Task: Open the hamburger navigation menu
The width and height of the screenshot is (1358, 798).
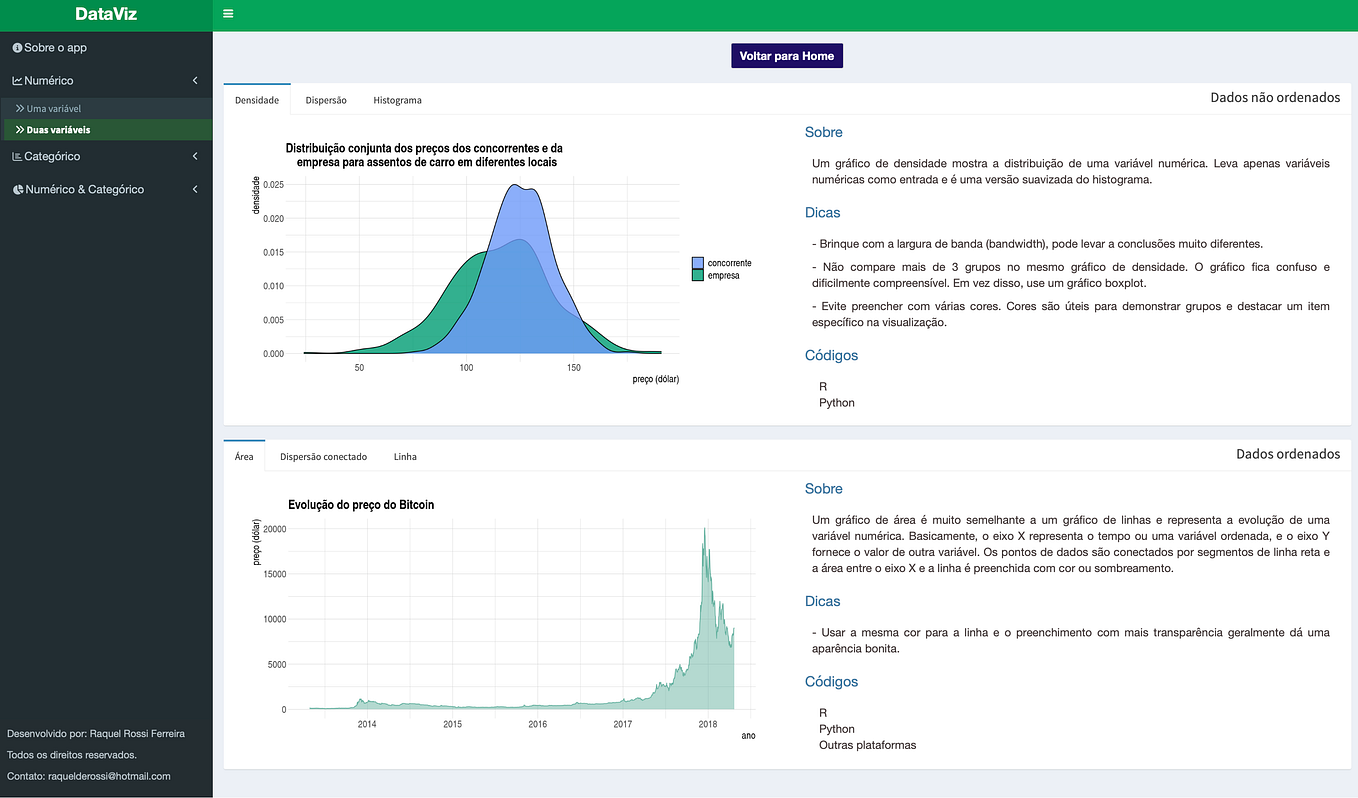Action: (x=228, y=14)
